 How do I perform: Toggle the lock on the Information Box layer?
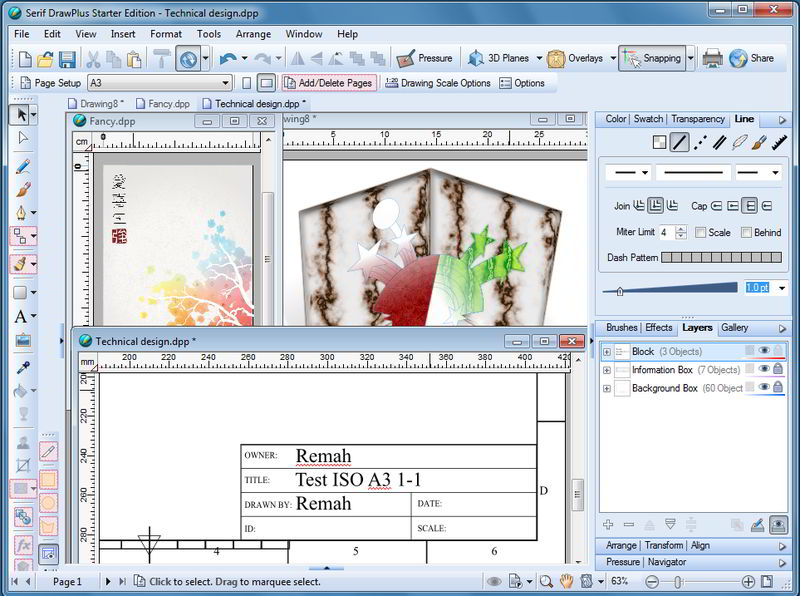(x=779, y=370)
